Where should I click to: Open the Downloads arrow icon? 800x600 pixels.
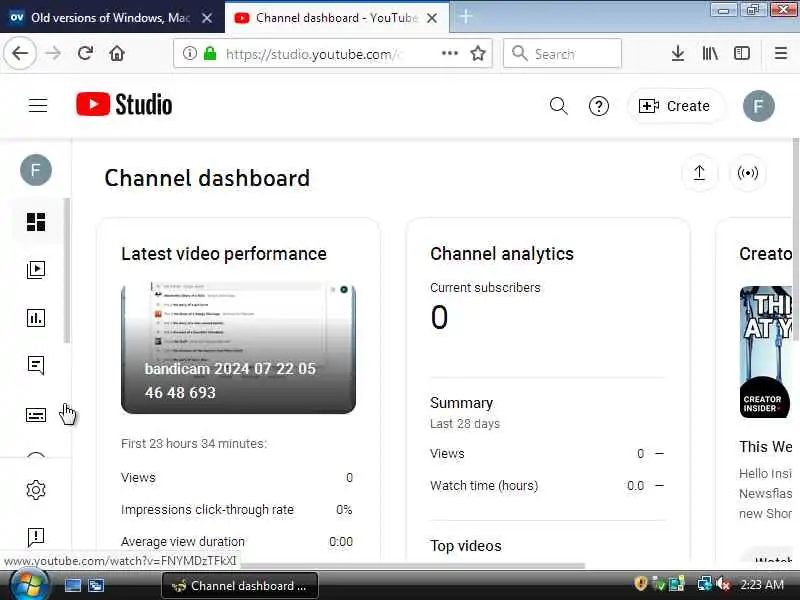[678, 53]
